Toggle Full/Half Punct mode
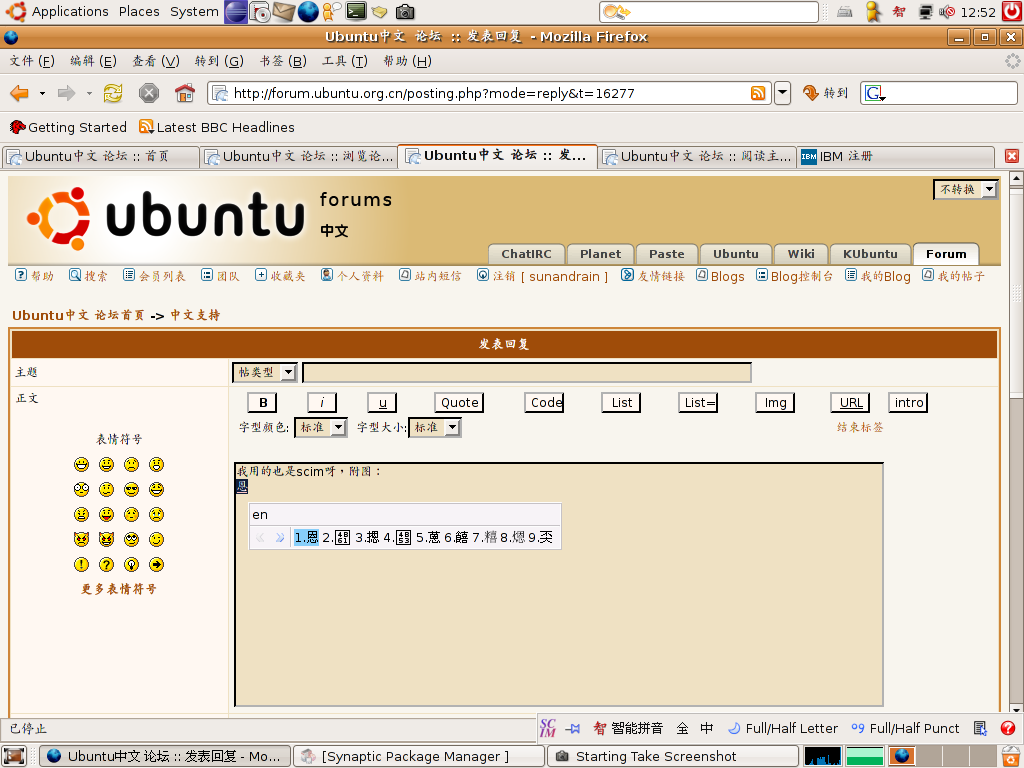Image resolution: width=1024 pixels, height=768 pixels. (x=905, y=728)
